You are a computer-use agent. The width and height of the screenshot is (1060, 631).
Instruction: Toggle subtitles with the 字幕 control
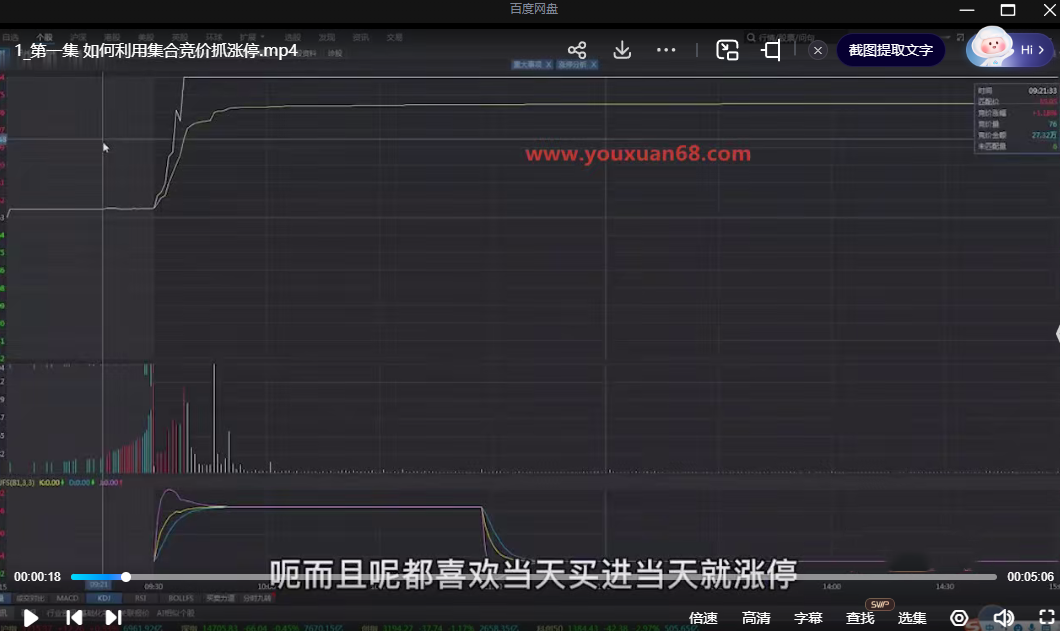coord(808,618)
